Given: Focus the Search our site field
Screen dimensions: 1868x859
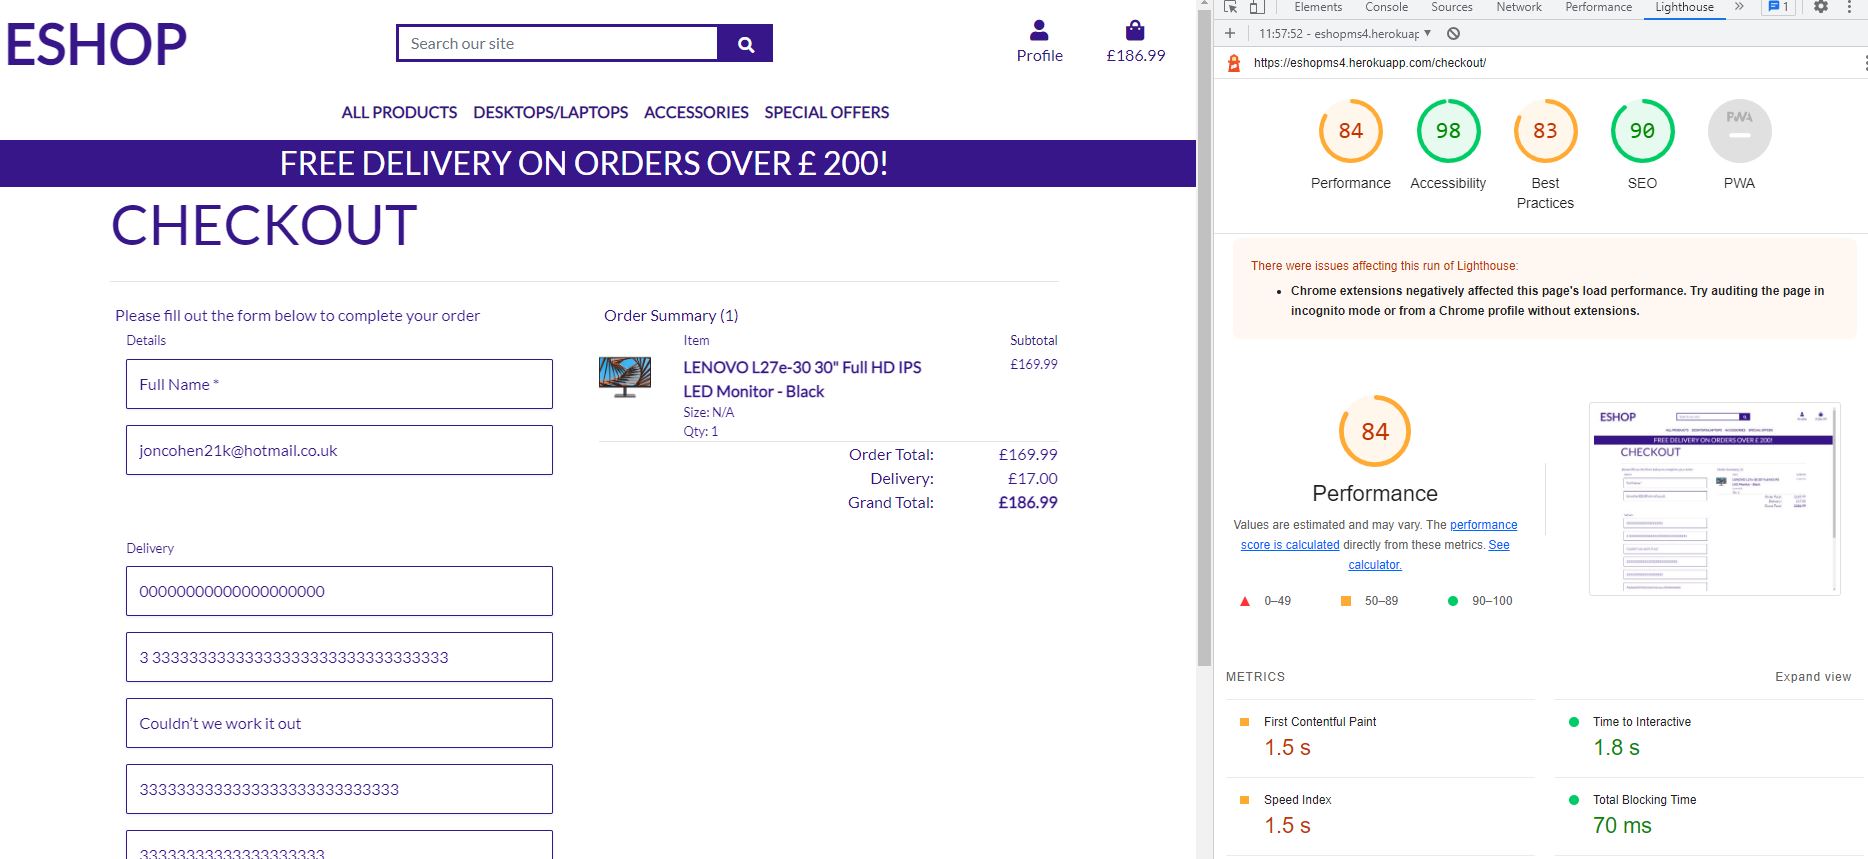Looking at the screenshot, I should point(558,43).
